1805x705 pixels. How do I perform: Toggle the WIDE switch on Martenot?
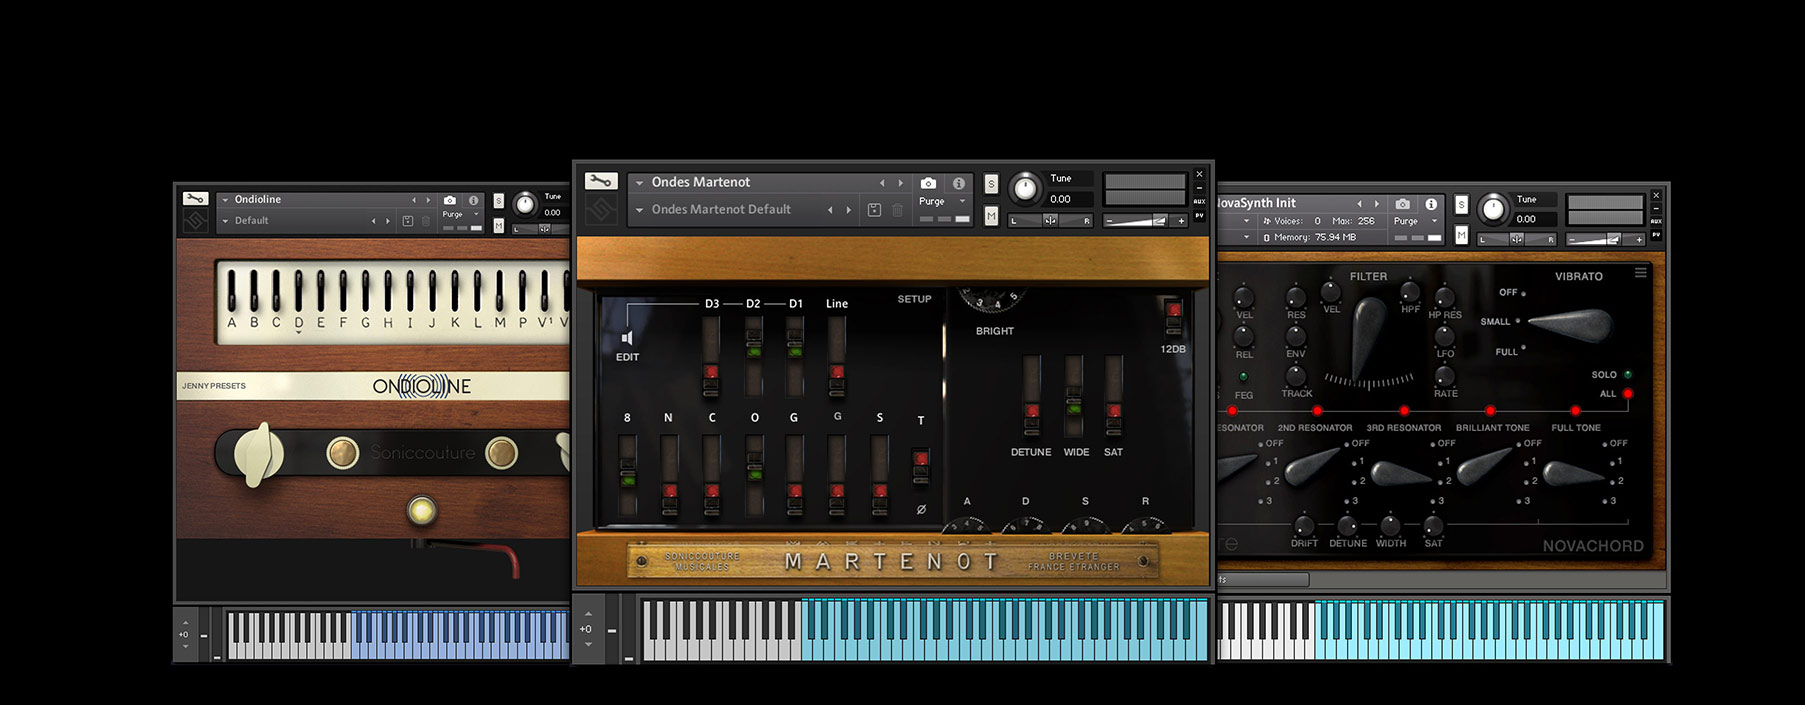pos(1074,396)
